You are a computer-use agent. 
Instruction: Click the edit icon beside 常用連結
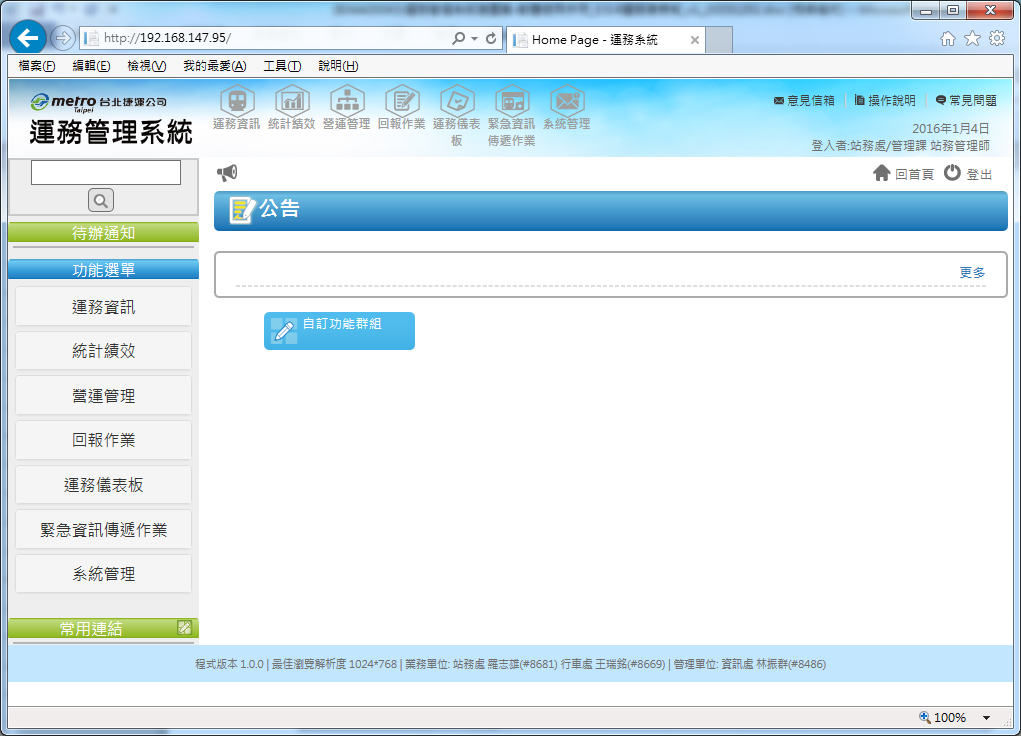click(x=184, y=628)
